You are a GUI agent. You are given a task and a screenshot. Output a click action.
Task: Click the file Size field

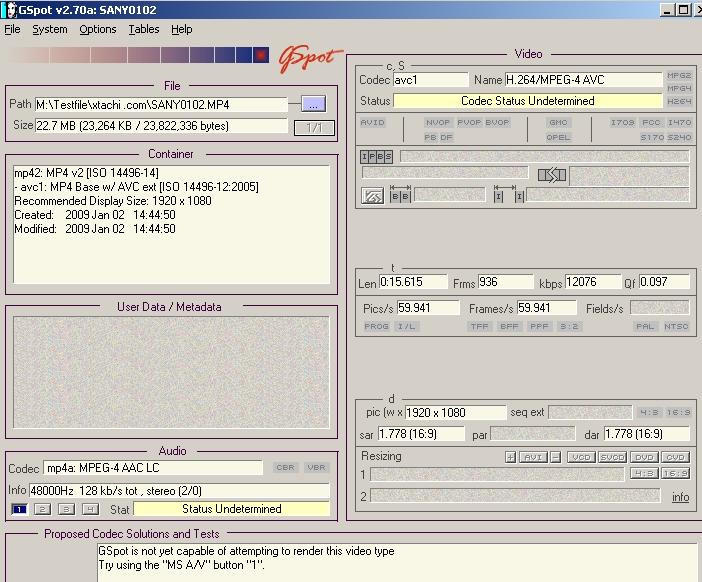[161, 126]
